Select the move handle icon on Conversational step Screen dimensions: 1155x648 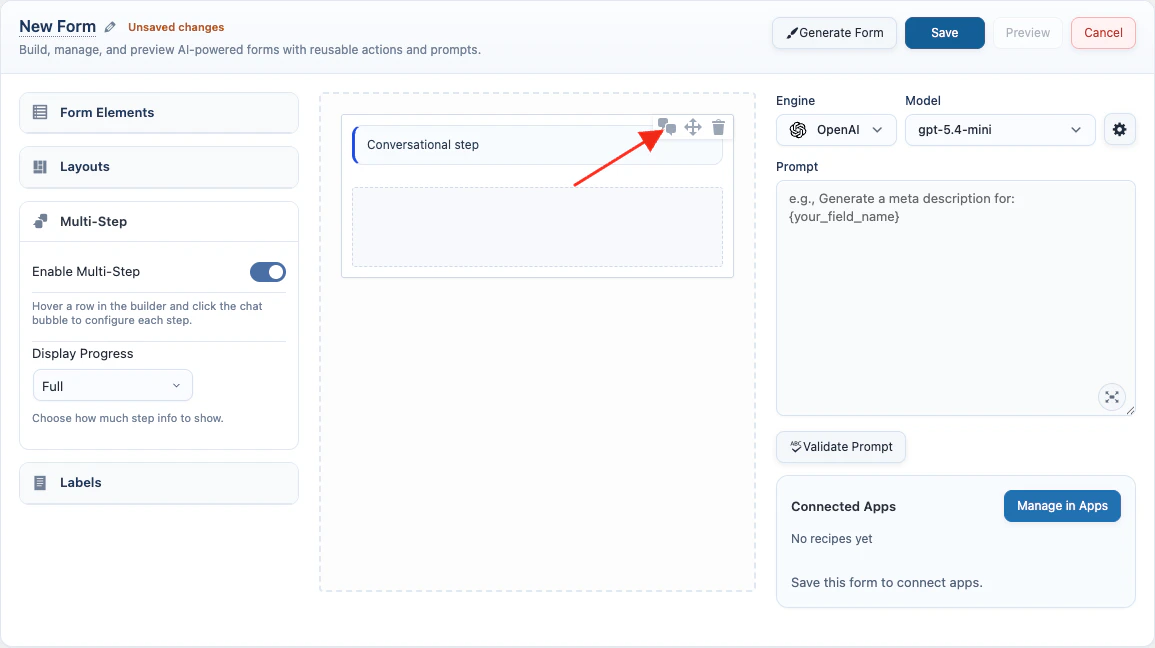(x=692, y=127)
